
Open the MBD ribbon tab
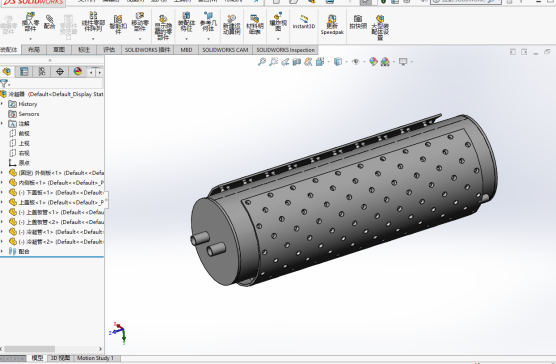[x=186, y=50]
